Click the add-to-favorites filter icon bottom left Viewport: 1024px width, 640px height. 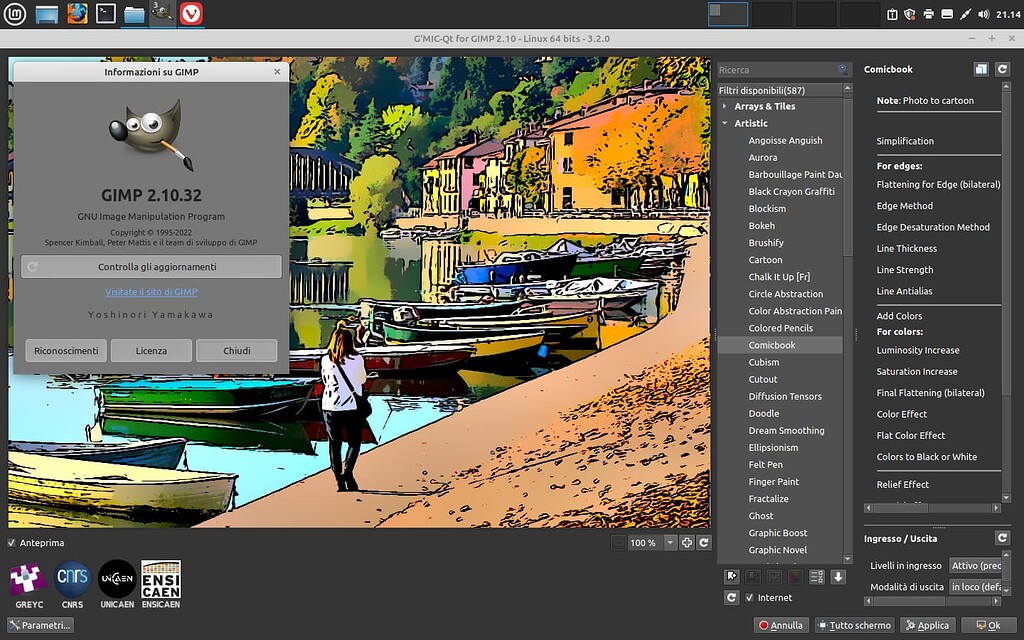(731, 575)
